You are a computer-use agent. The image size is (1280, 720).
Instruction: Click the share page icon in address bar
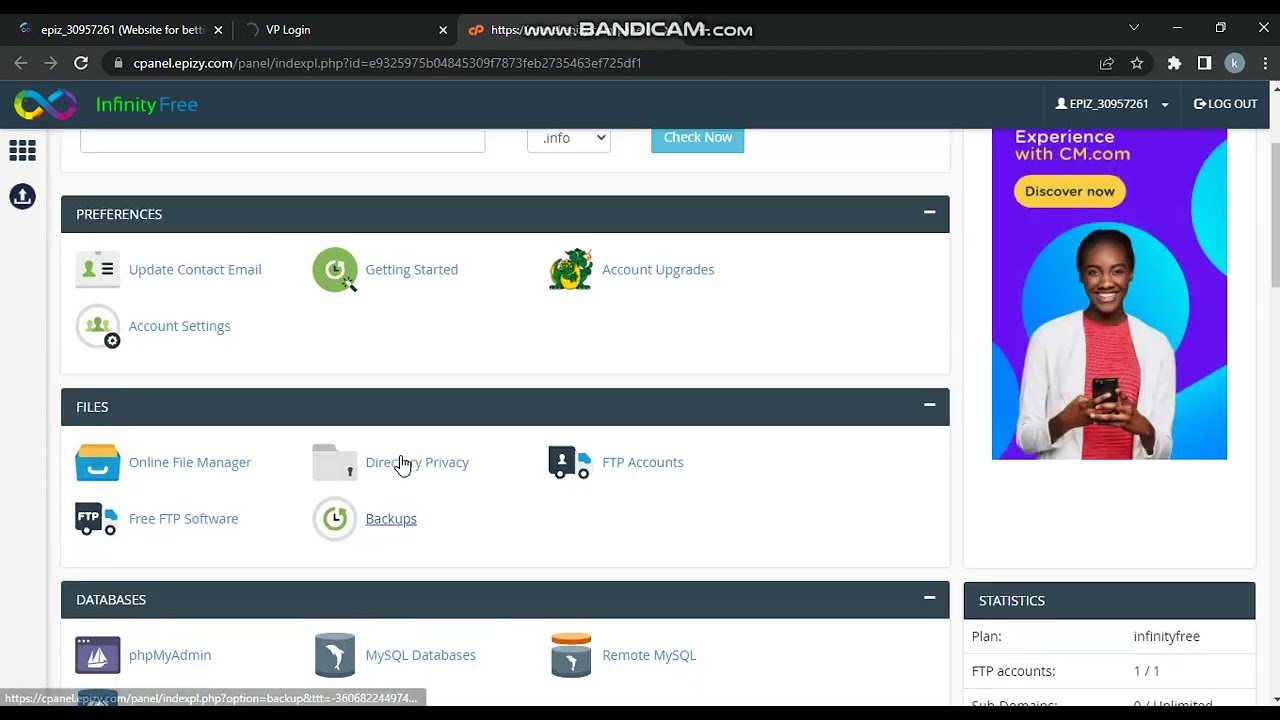click(1107, 63)
